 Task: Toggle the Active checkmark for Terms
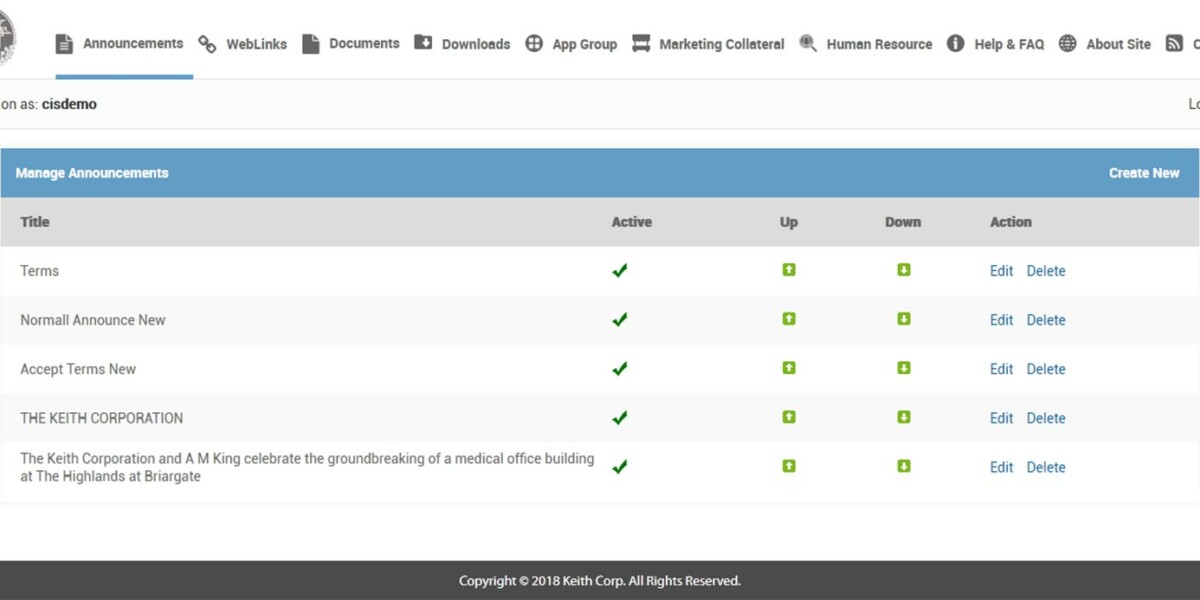(619, 270)
